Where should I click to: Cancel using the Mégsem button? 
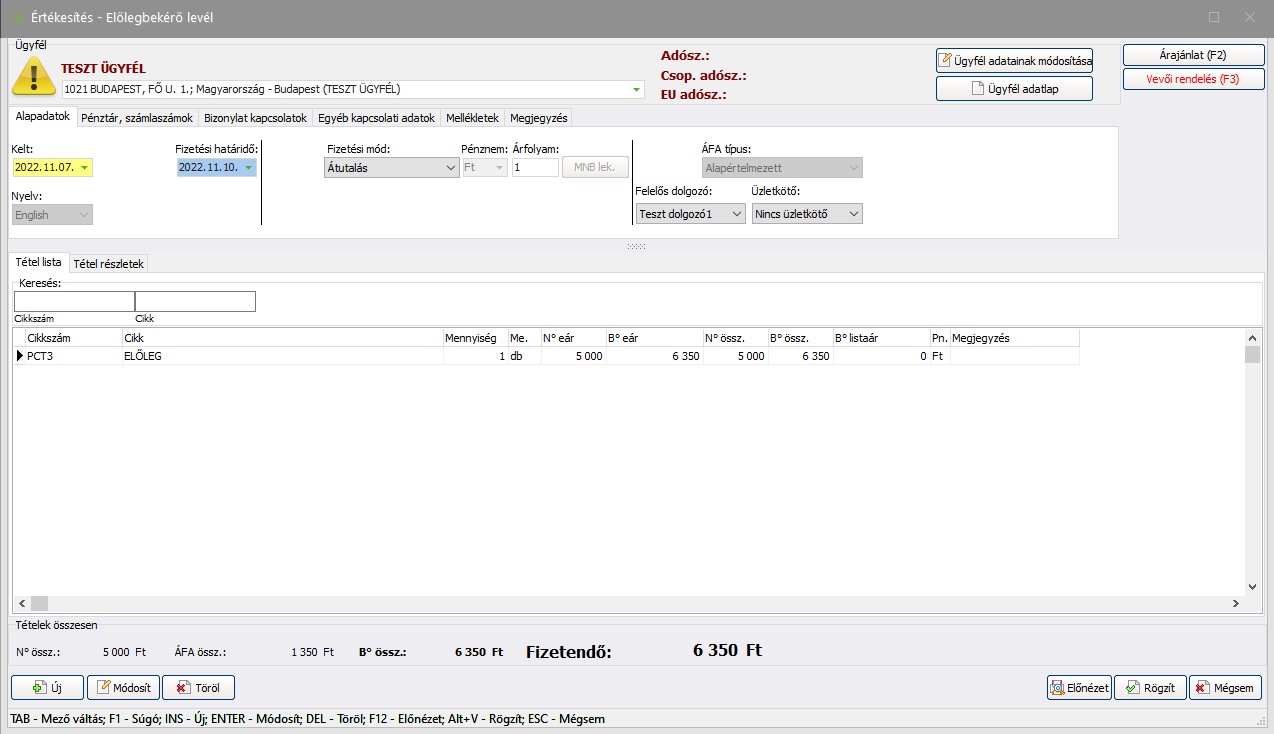(1225, 688)
